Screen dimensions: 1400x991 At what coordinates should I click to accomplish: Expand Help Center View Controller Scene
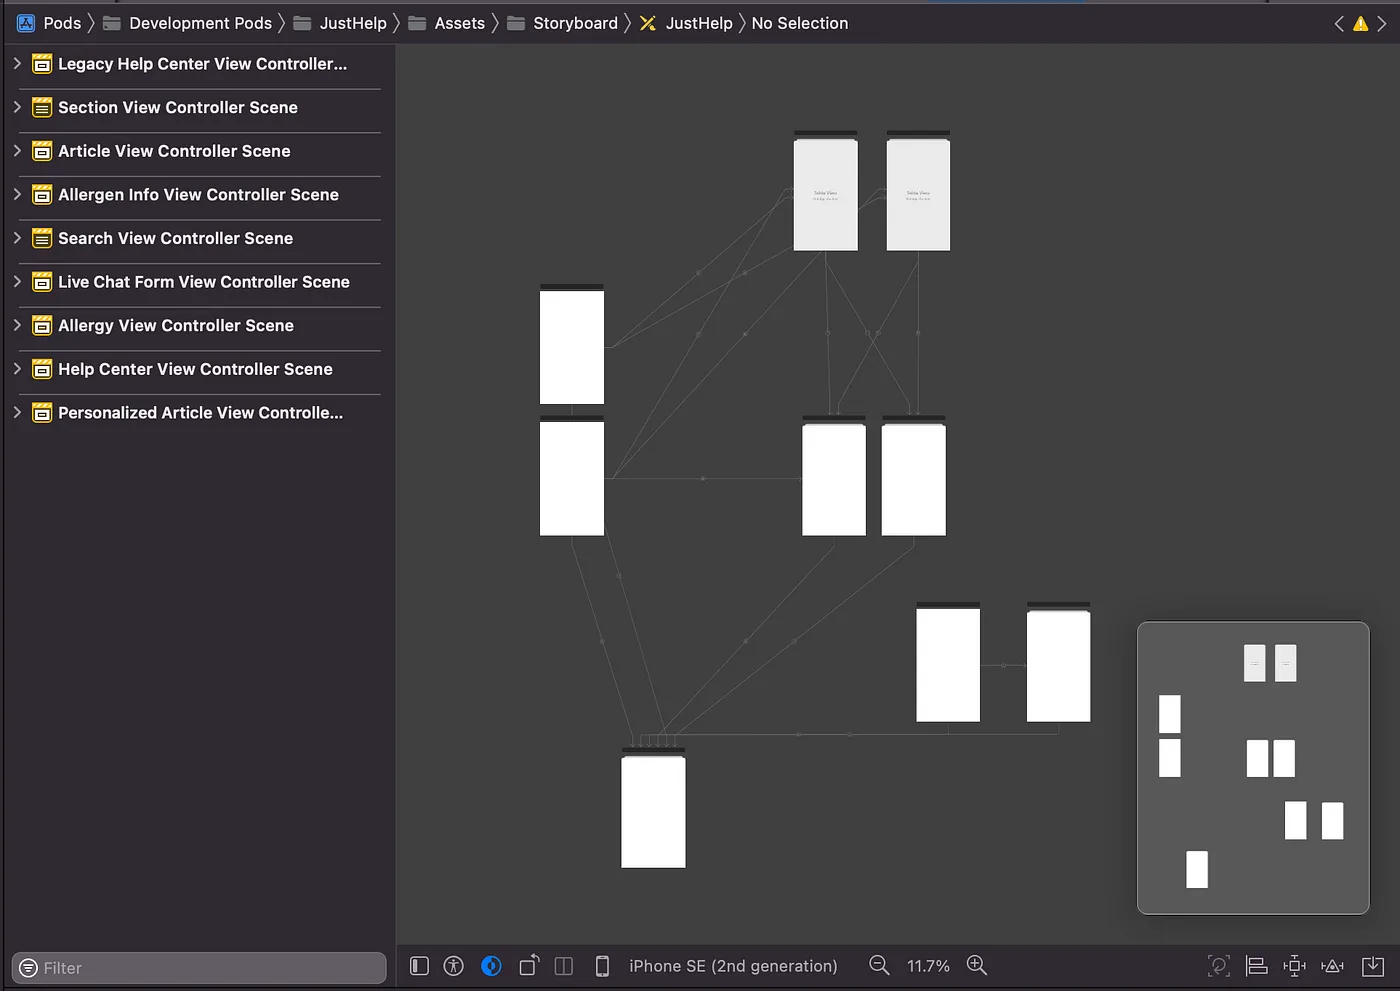pyautogui.click(x=16, y=369)
